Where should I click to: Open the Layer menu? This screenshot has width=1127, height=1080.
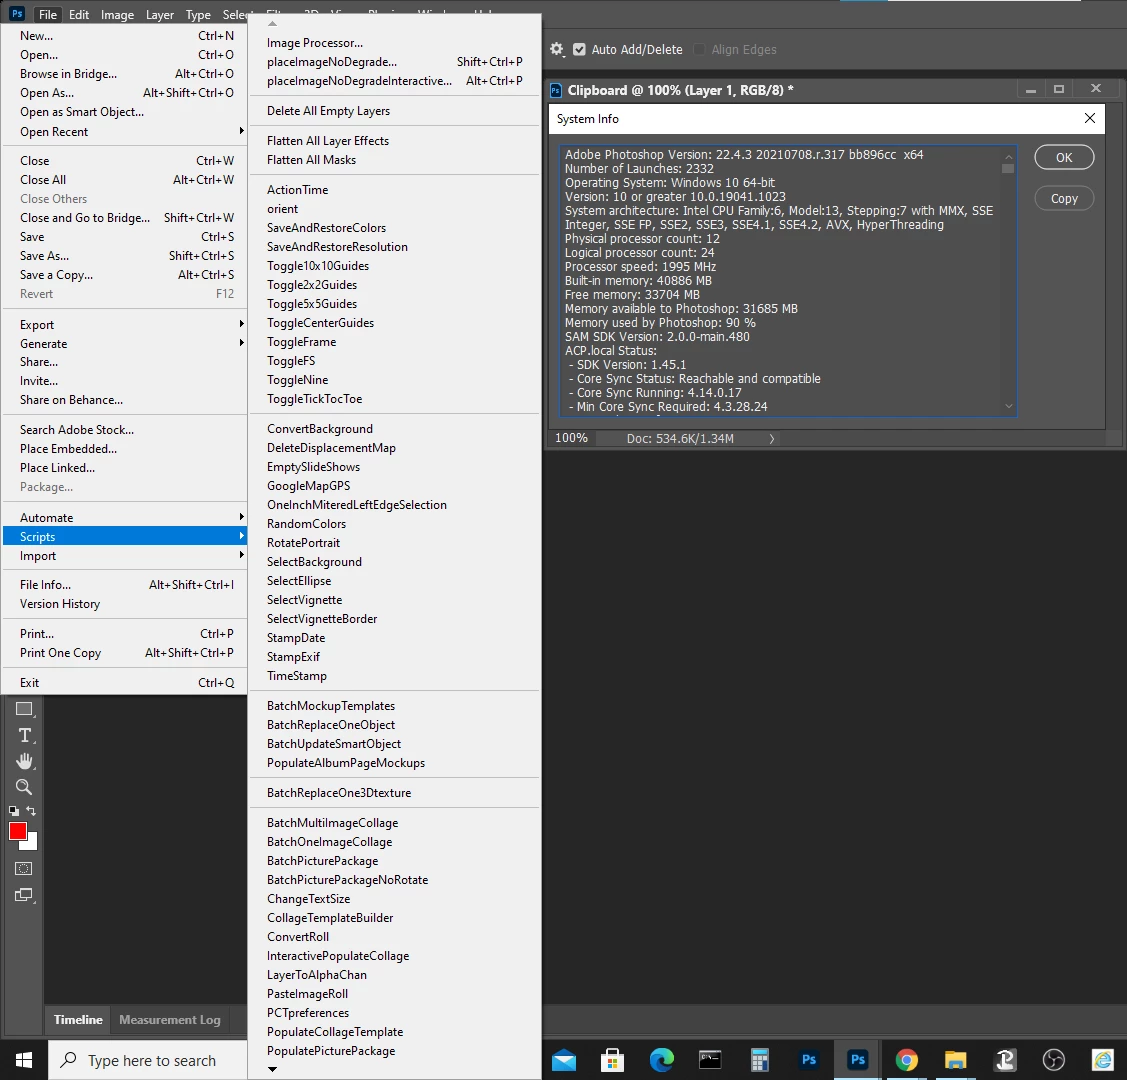click(160, 14)
